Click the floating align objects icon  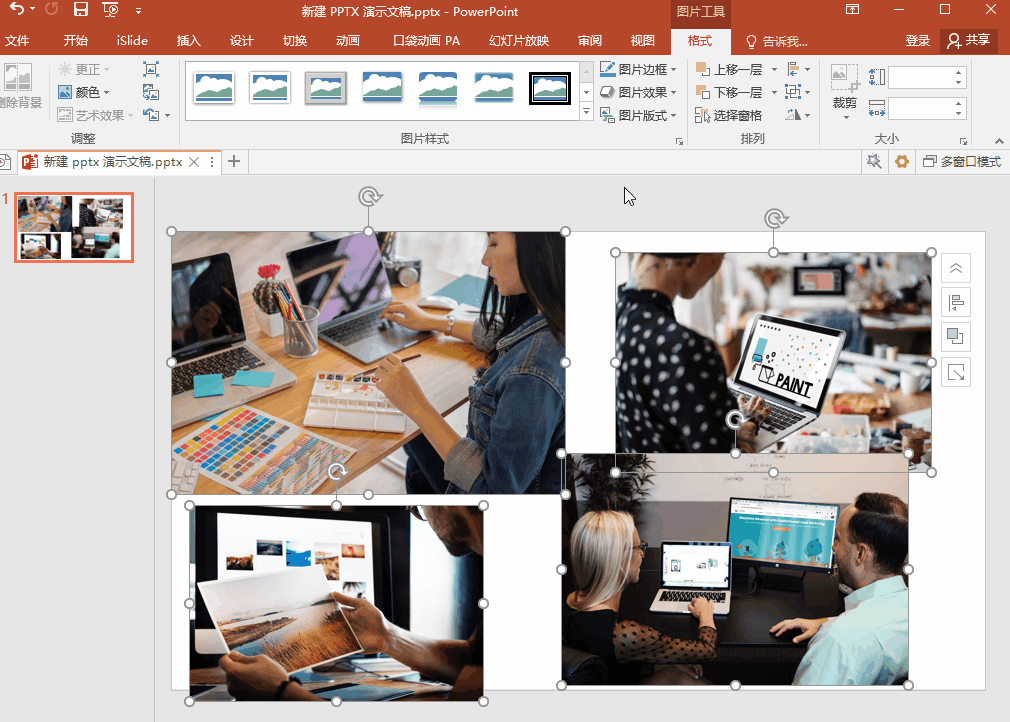click(956, 303)
